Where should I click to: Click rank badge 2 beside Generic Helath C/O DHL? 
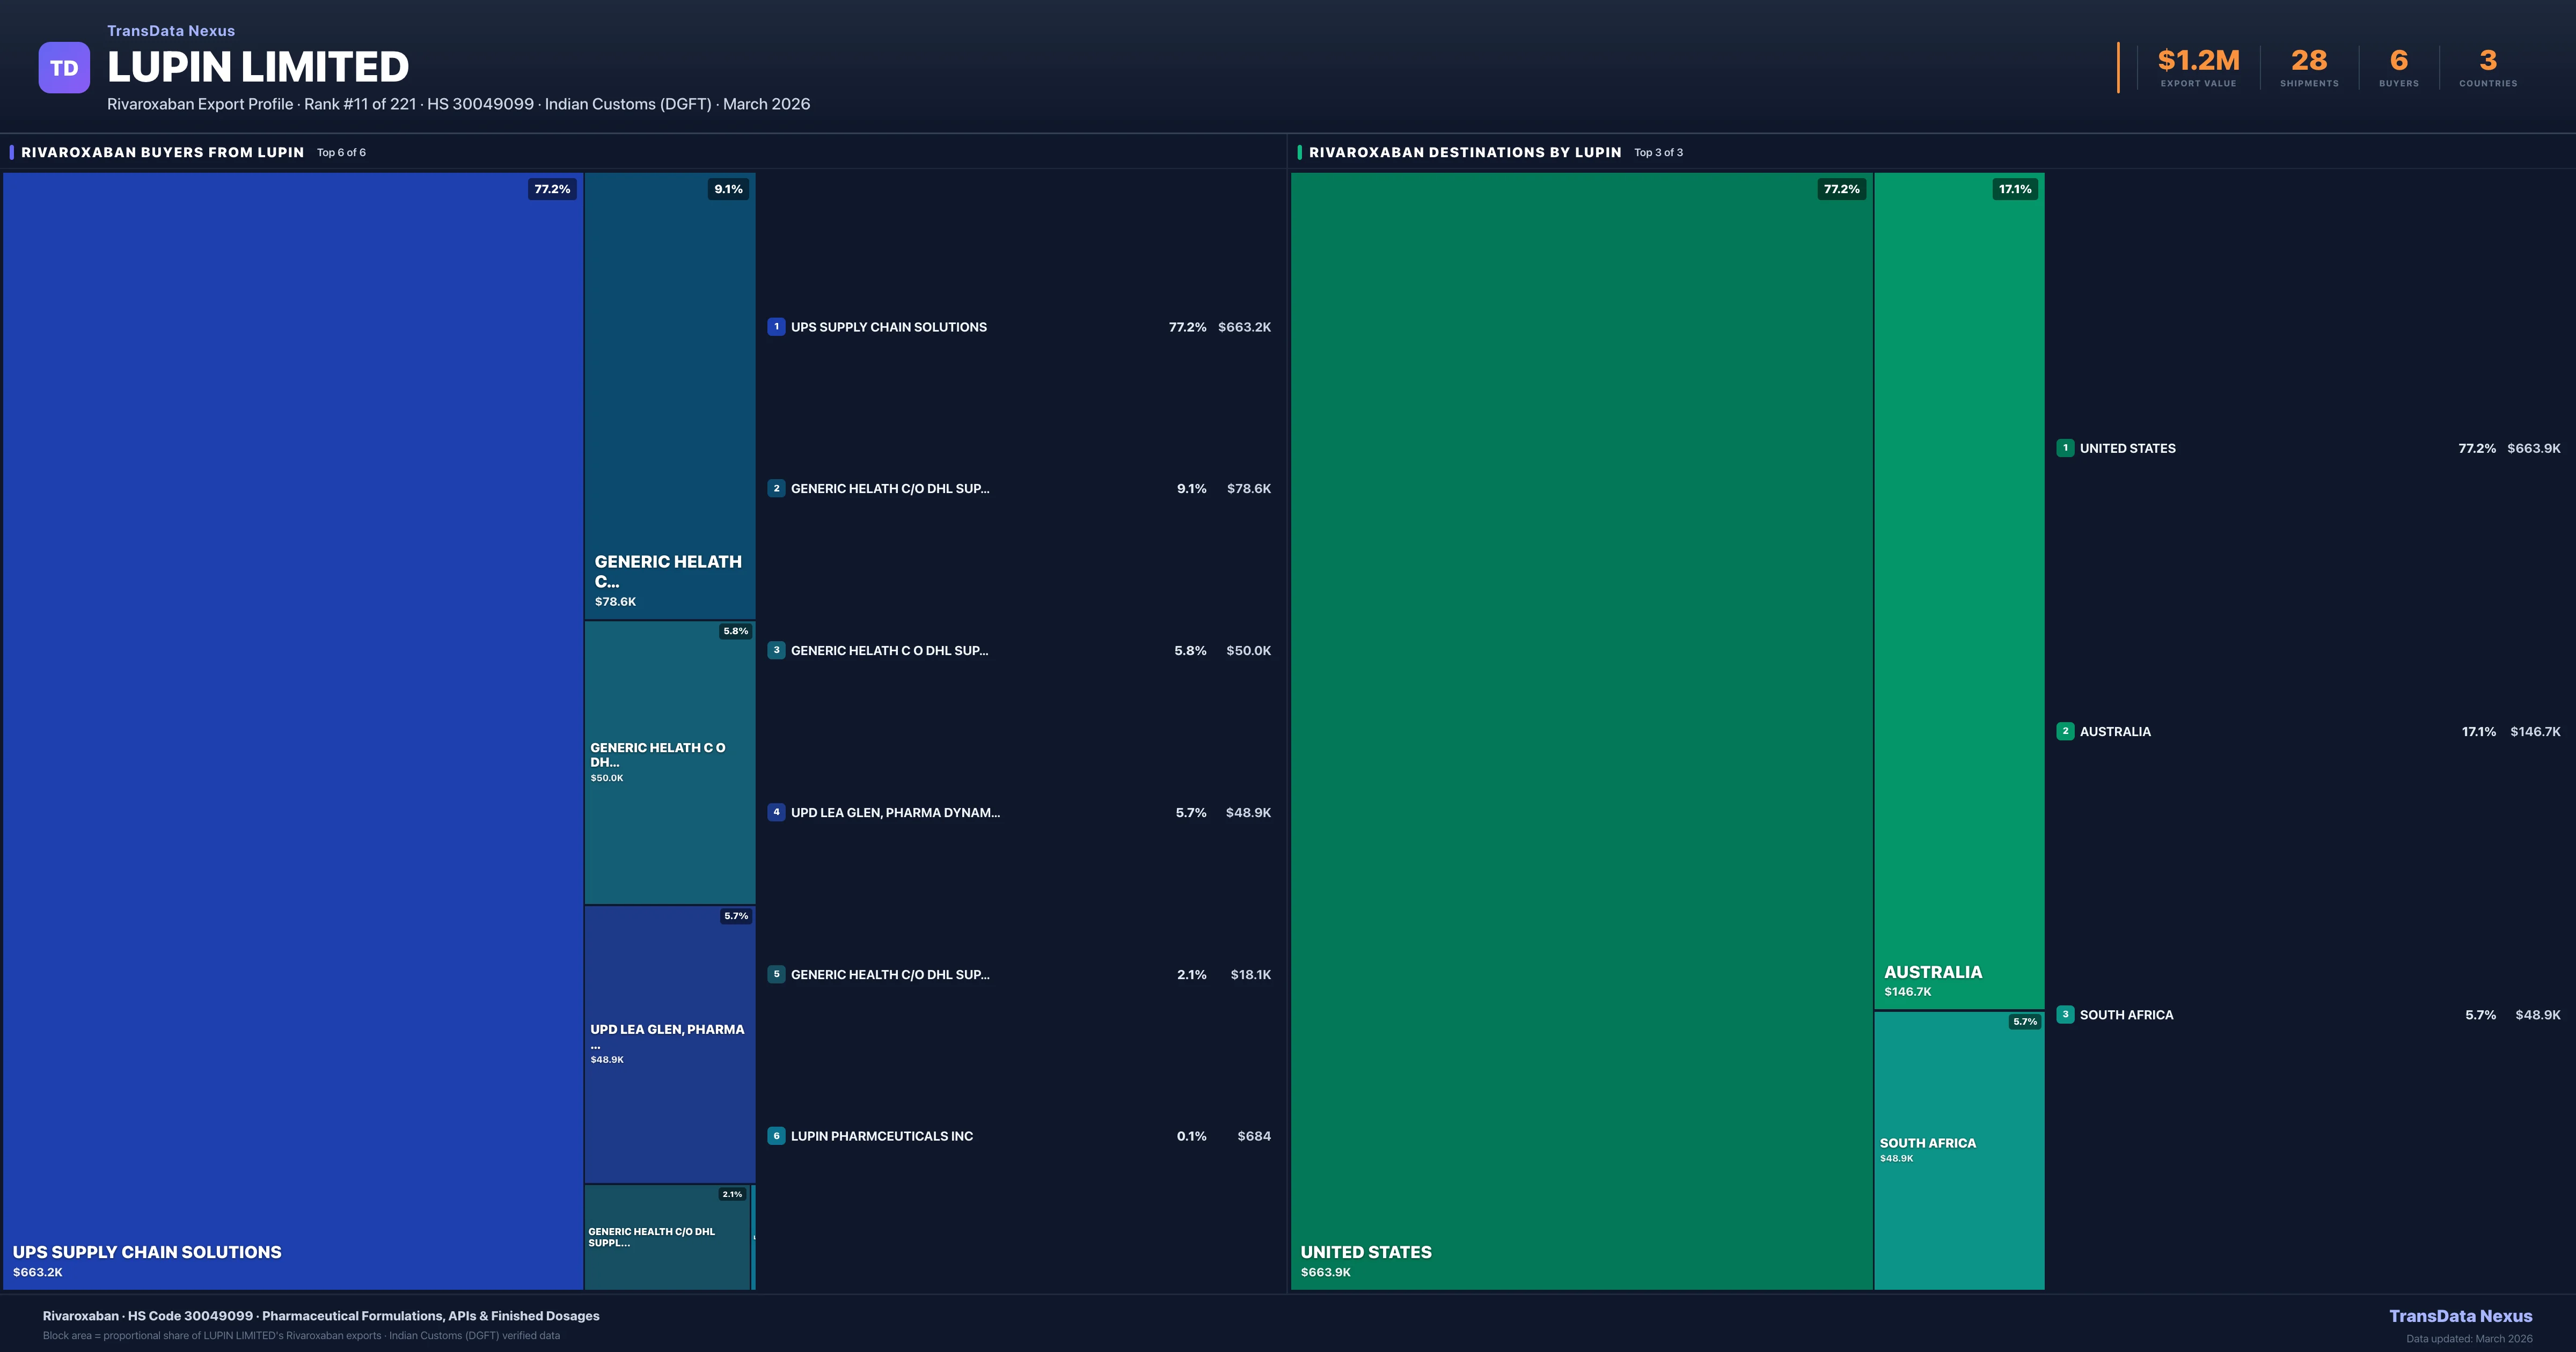776,489
